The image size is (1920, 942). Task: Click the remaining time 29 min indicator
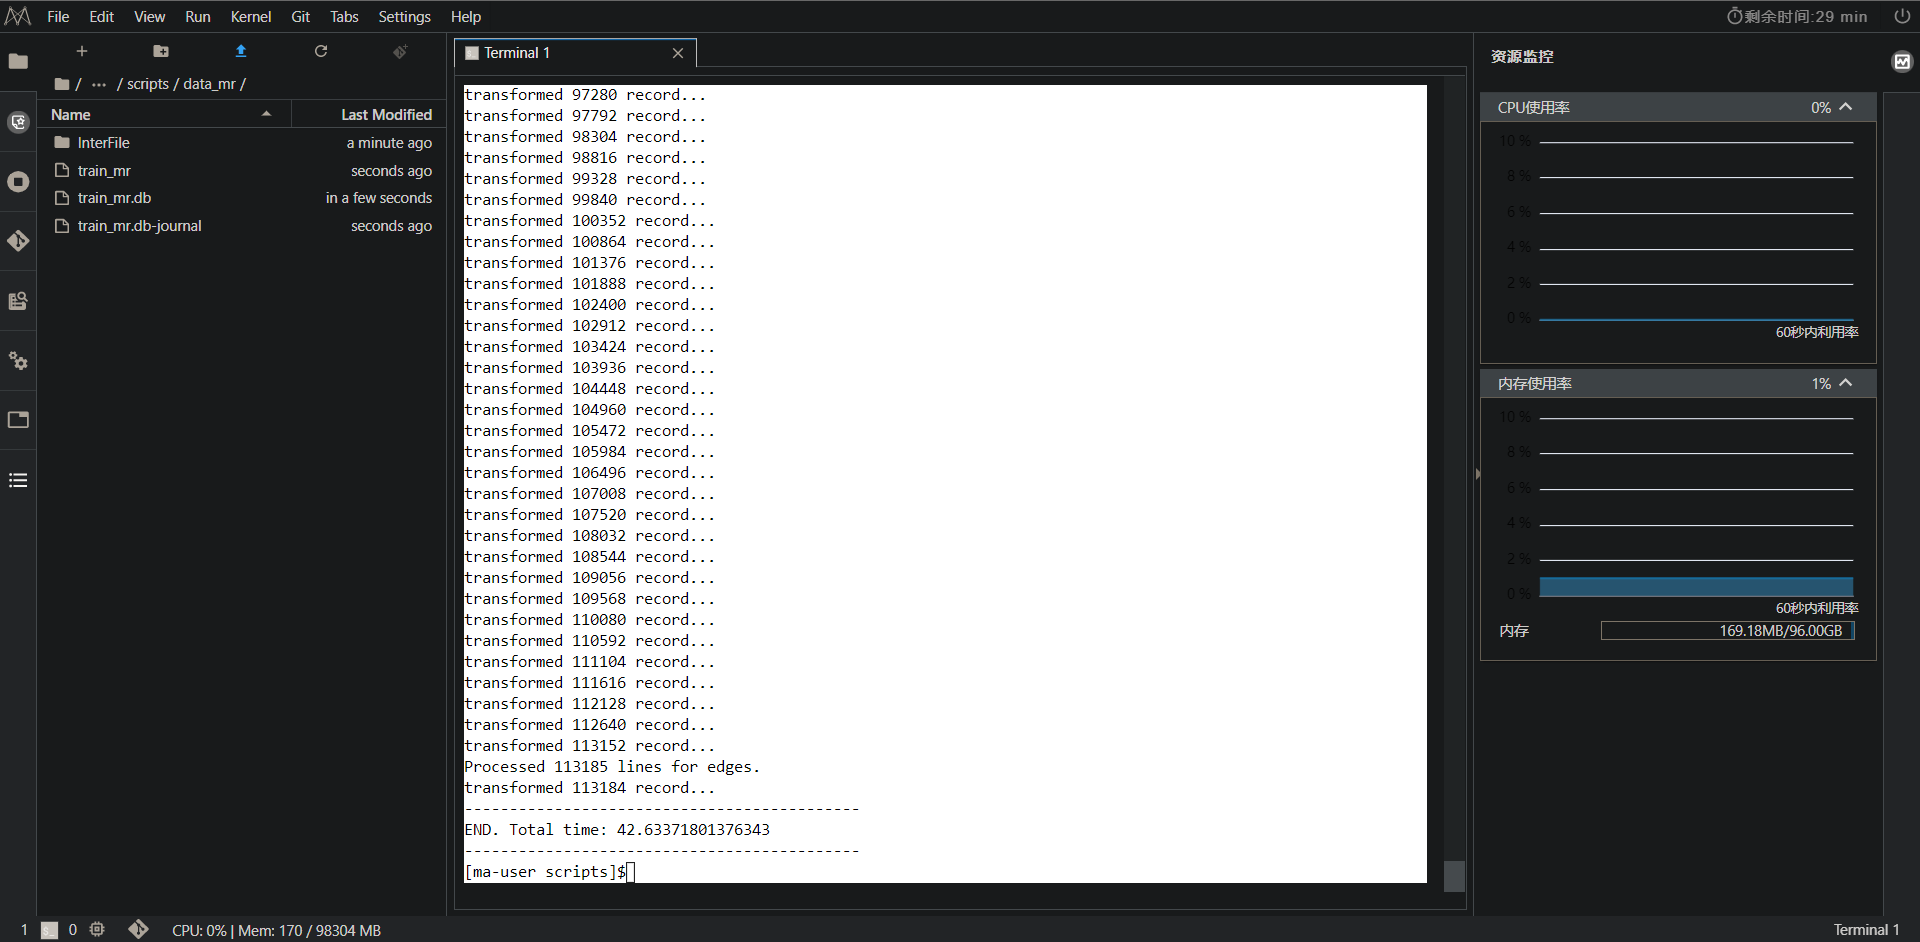pos(1797,16)
